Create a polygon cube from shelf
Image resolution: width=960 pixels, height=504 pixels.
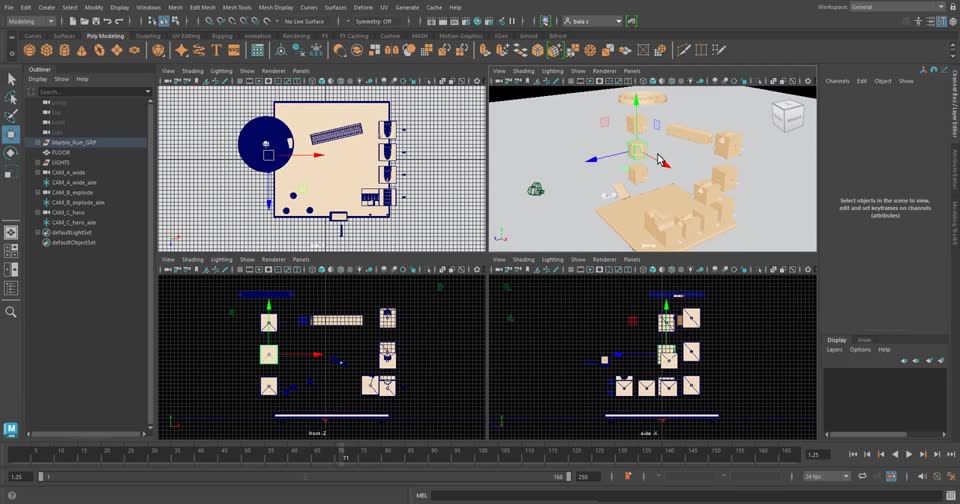pyautogui.click(x=47, y=50)
